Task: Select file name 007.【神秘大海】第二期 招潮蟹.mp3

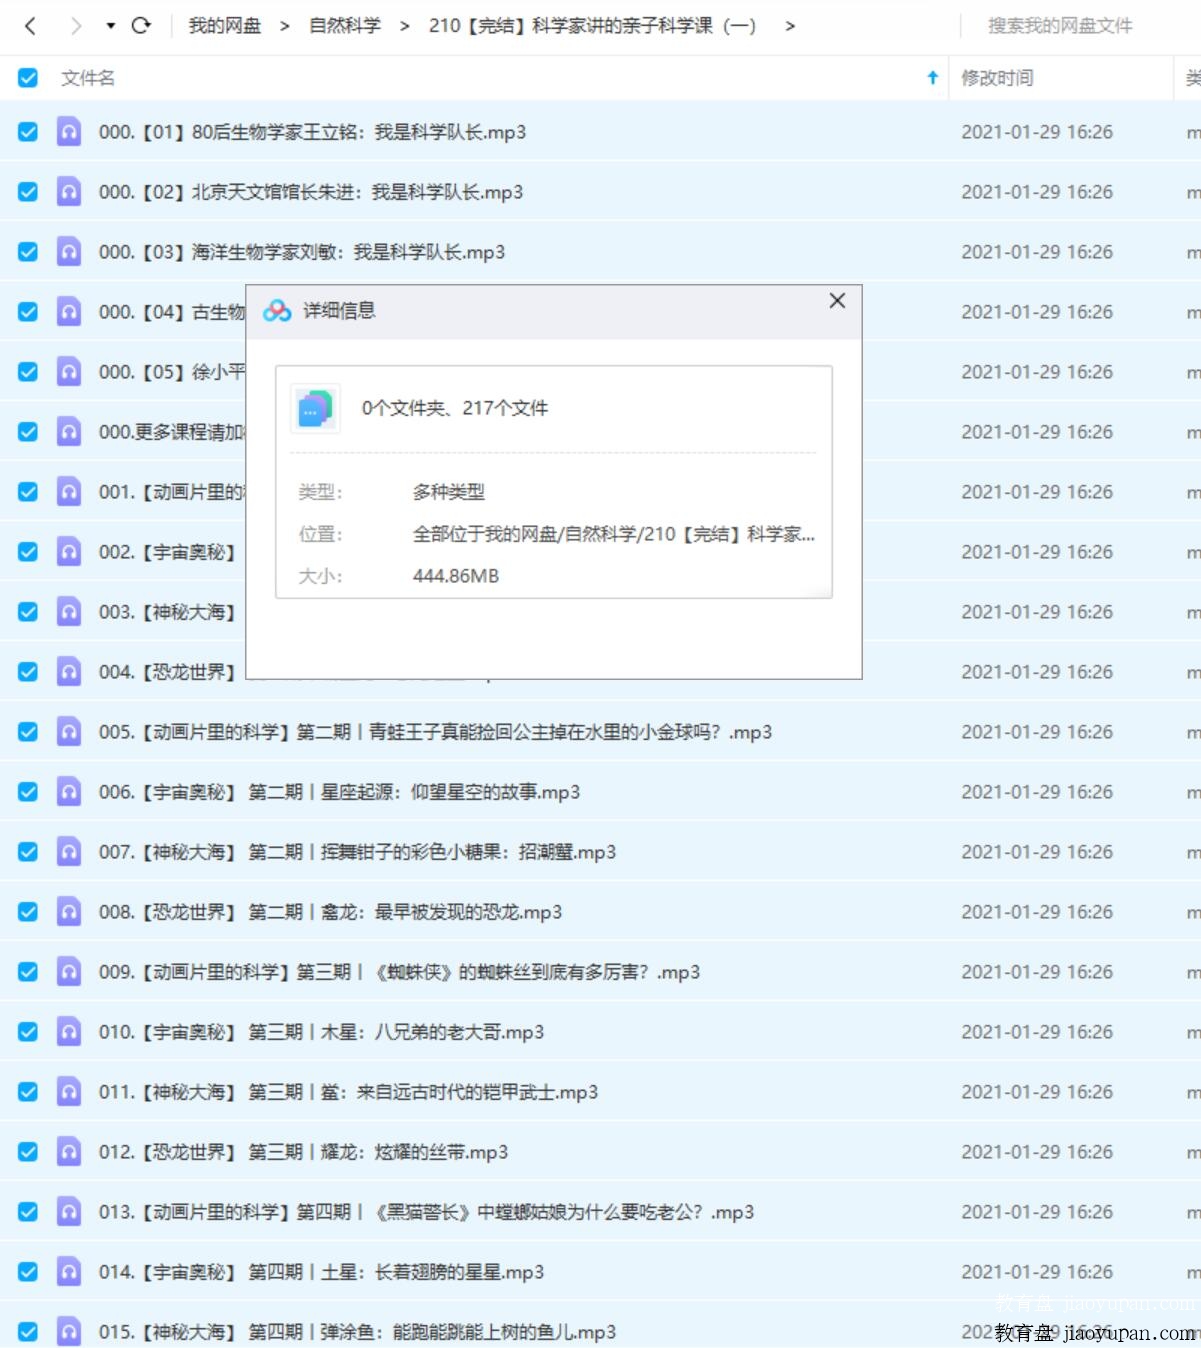Action: tap(357, 852)
